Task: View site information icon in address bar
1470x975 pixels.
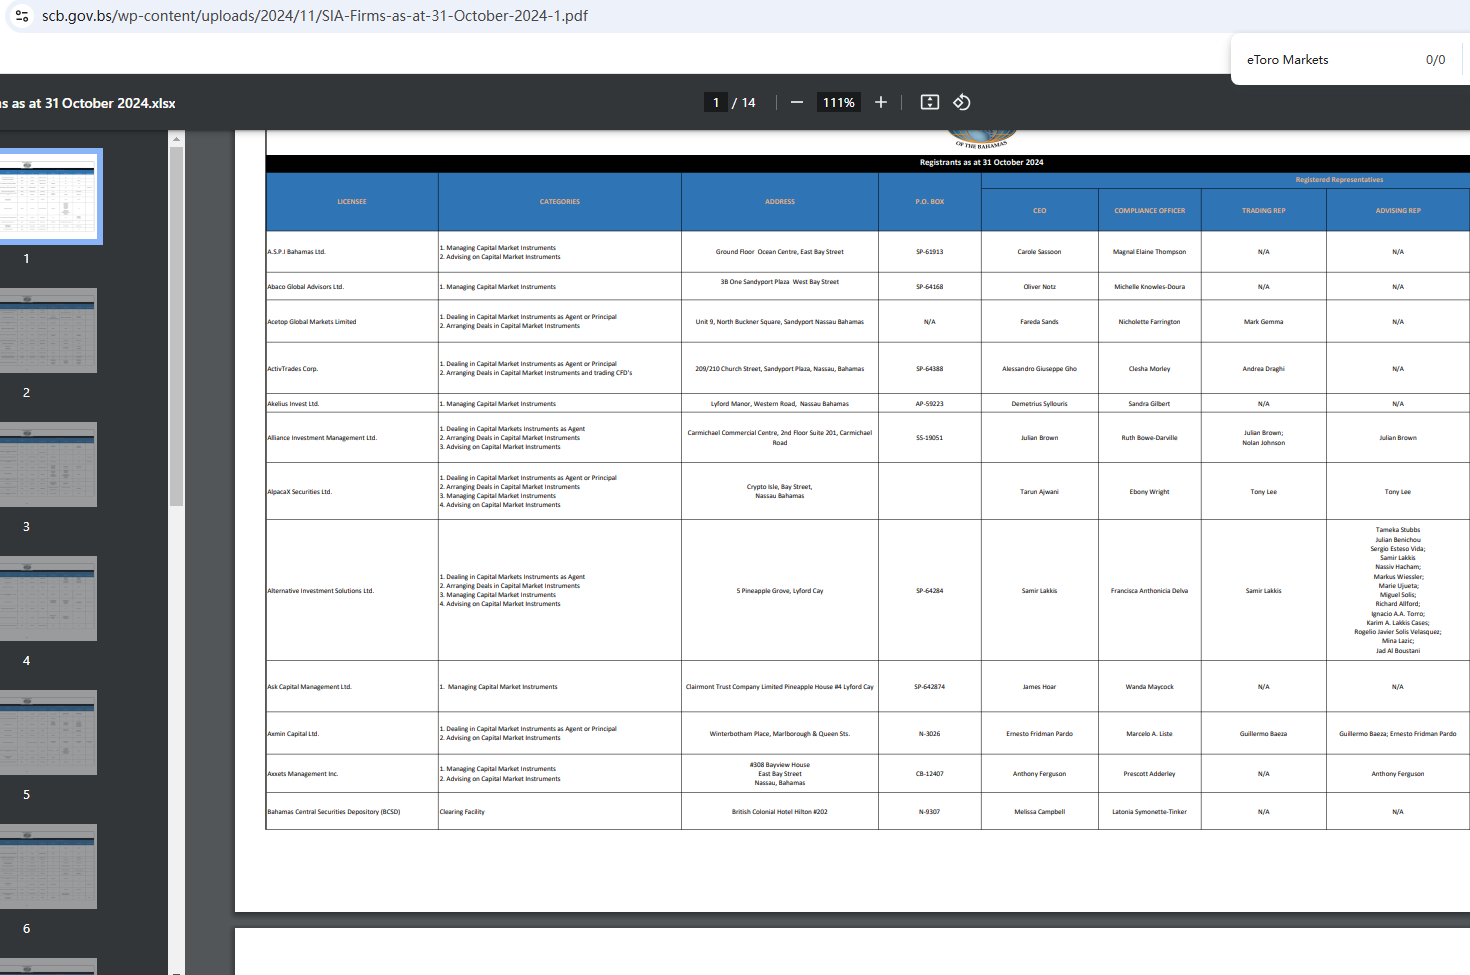Action: point(22,16)
